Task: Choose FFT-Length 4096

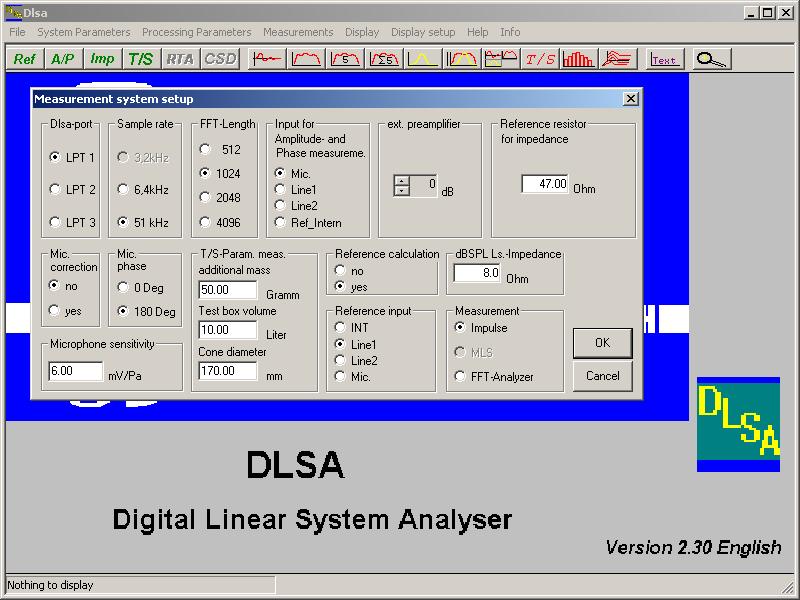Action: tap(220, 222)
